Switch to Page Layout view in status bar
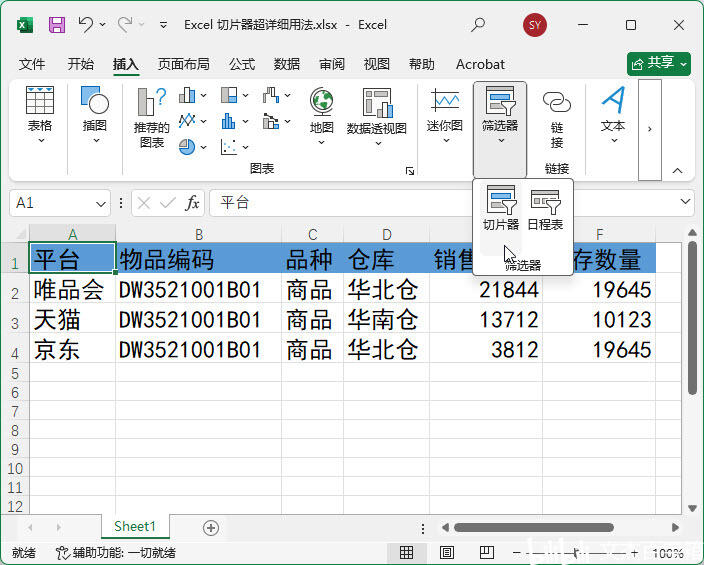The width and height of the screenshot is (704, 565). pyautogui.click(x=447, y=552)
